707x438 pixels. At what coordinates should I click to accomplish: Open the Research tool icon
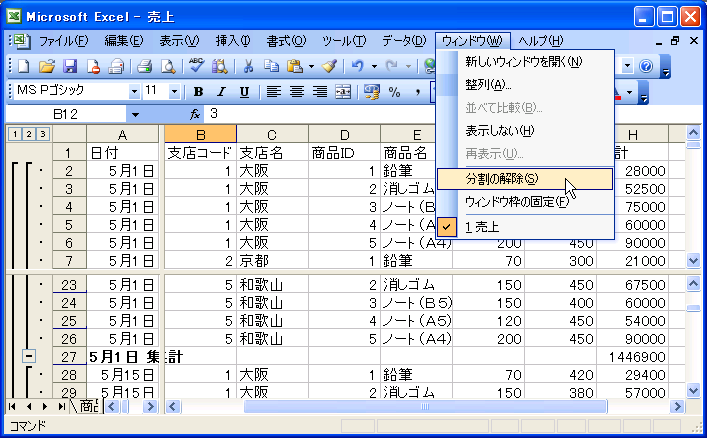tap(220, 66)
